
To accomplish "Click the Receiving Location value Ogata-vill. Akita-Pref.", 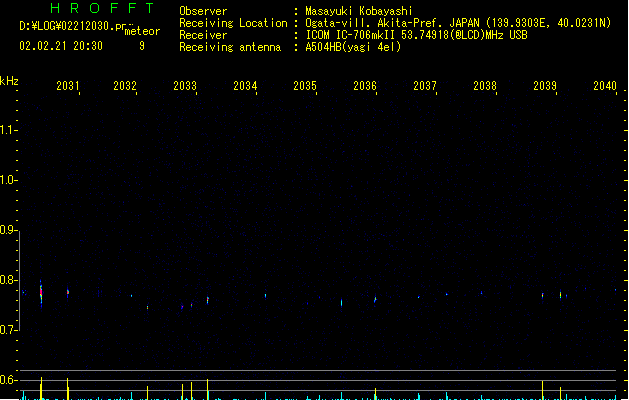I will [374, 23].
